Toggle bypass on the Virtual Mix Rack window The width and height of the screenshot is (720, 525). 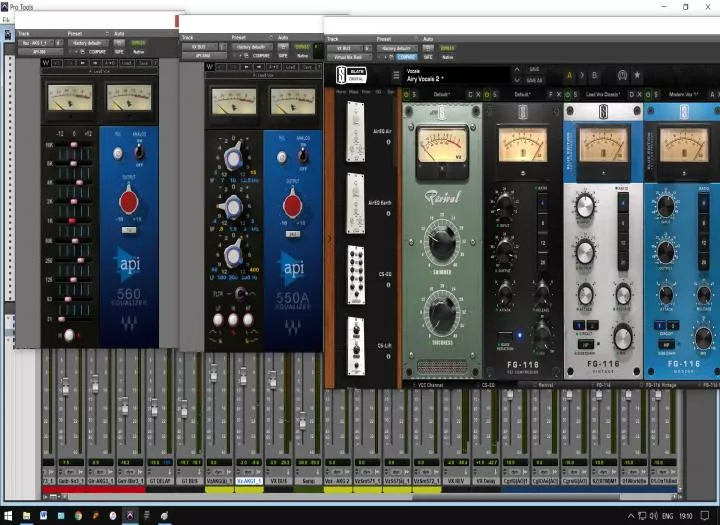coord(447,48)
